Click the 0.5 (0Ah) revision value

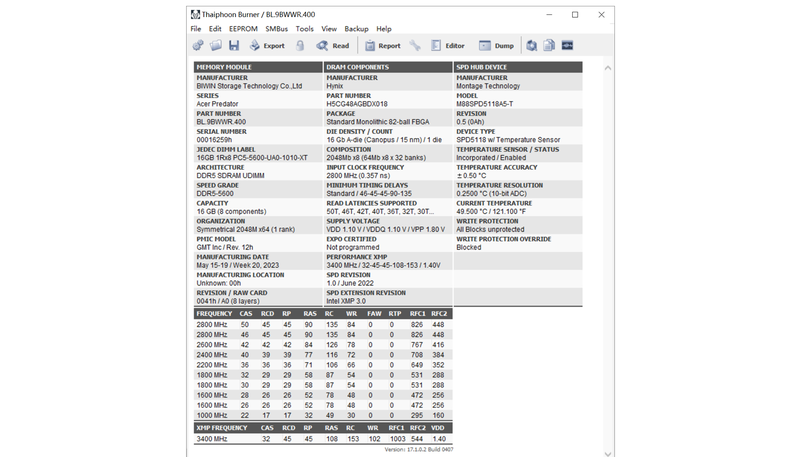point(470,122)
